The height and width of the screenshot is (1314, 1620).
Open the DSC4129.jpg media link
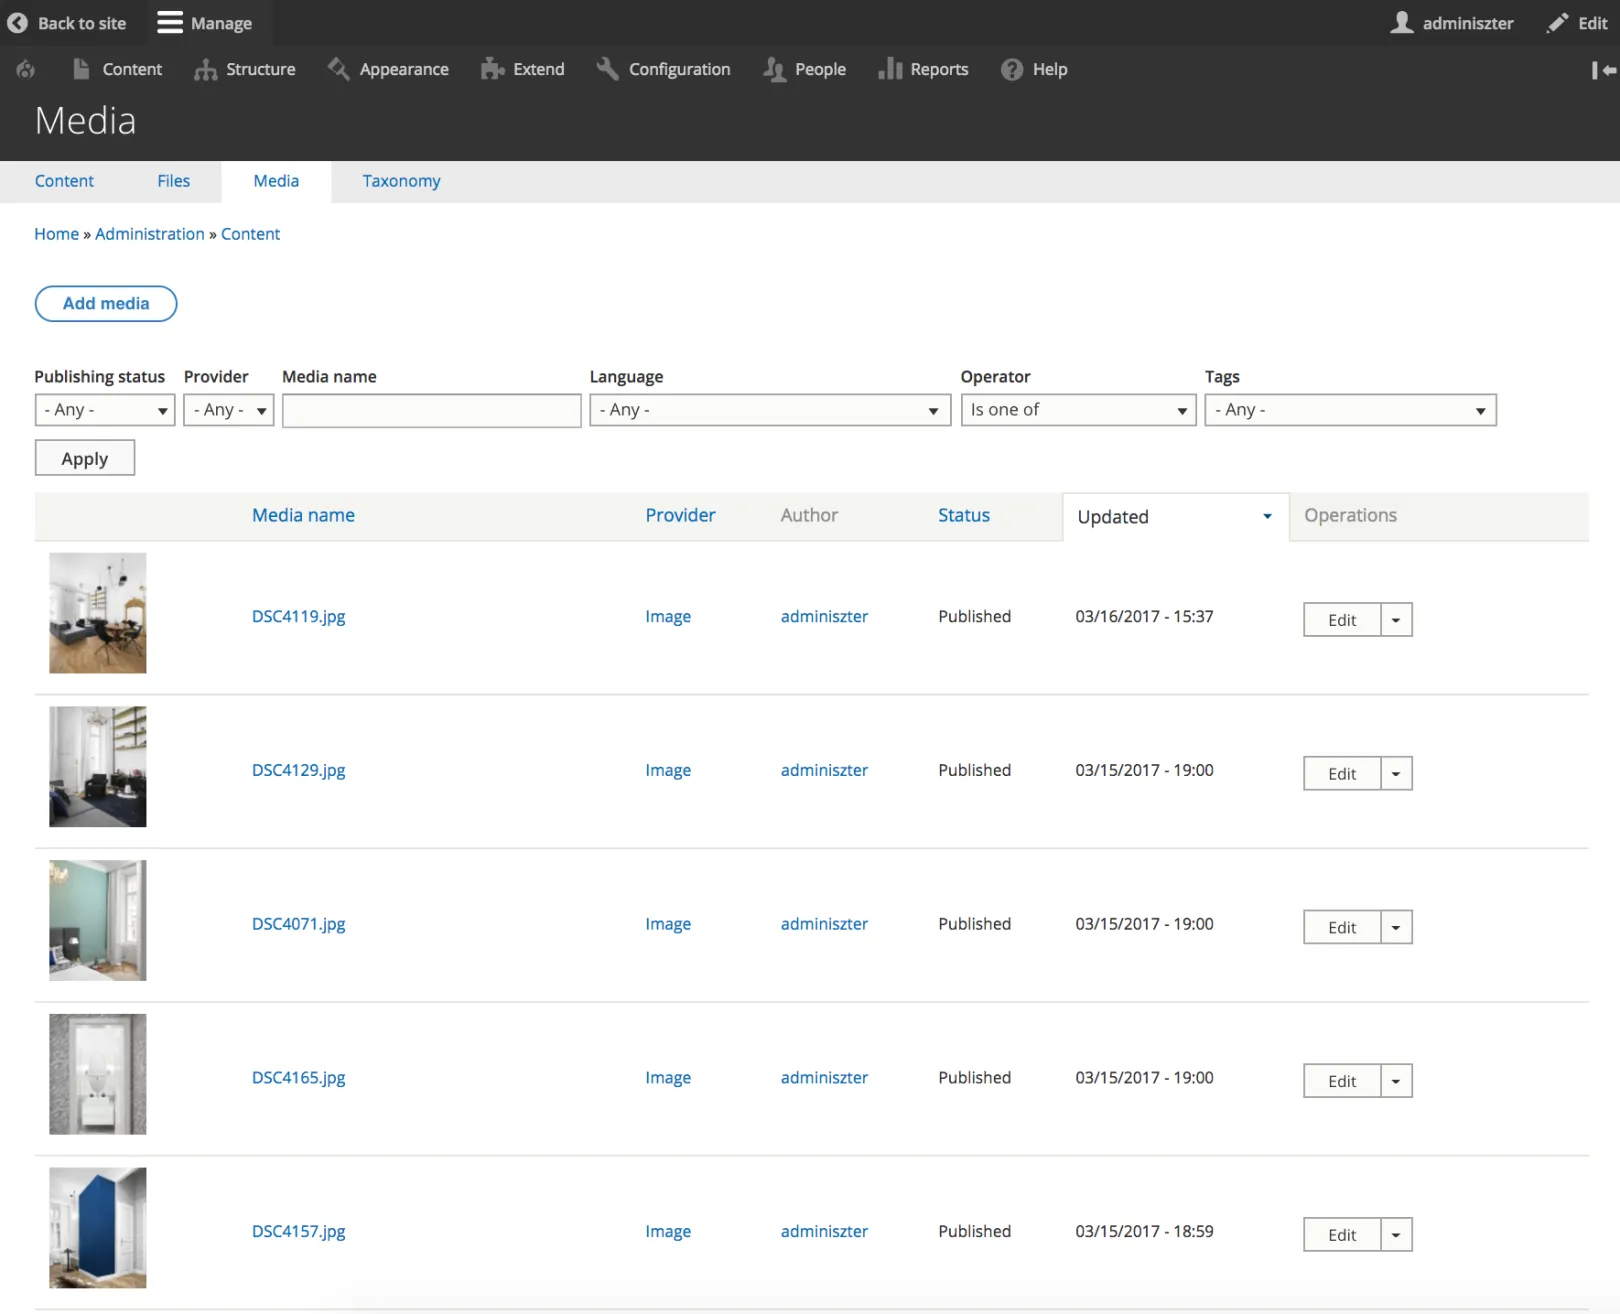(299, 771)
